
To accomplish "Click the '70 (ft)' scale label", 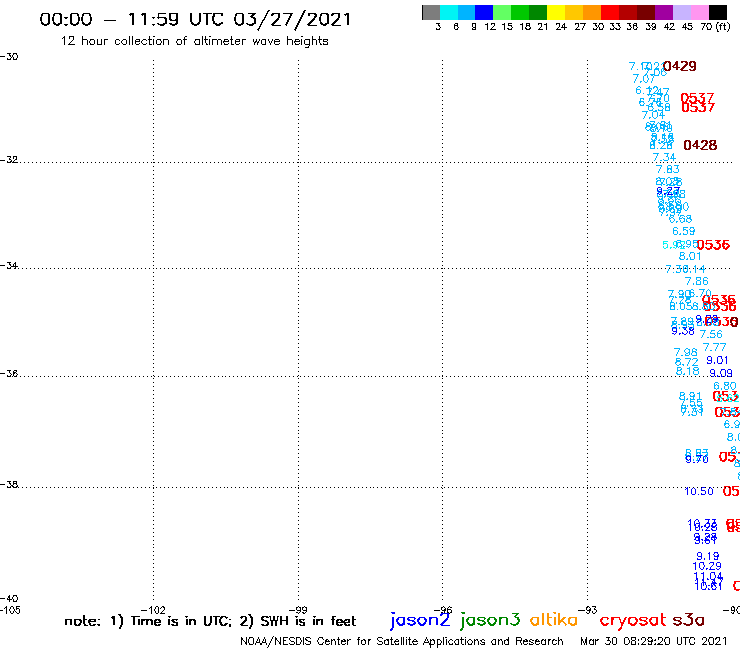I will click(x=715, y=27).
